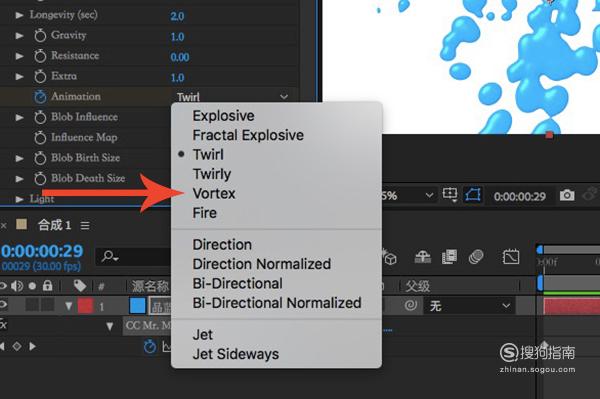Expand the Gravity property
The height and width of the screenshot is (399, 600).
19,36
